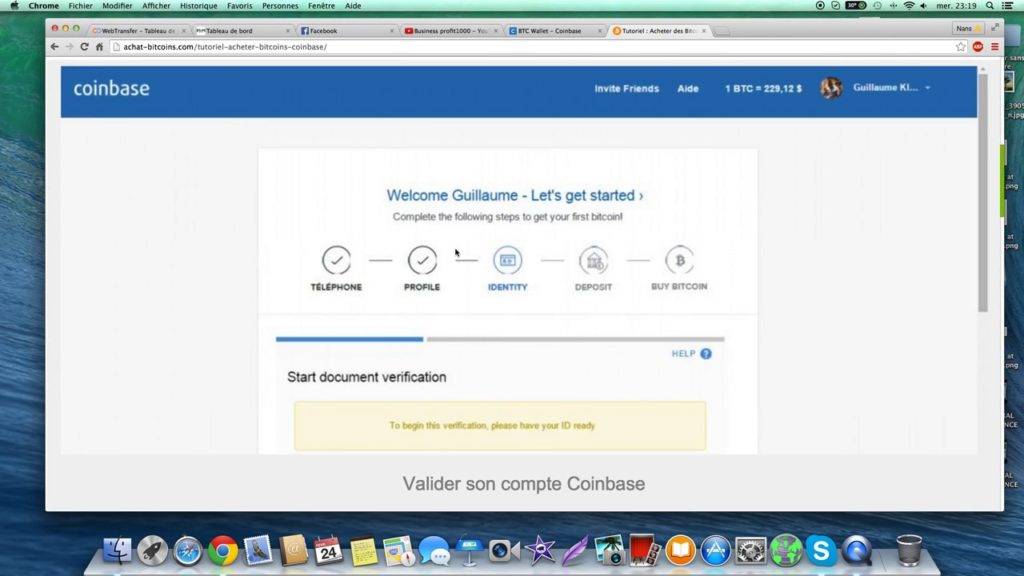Click the volume speaker icon in menu bar

[x=923, y=5]
